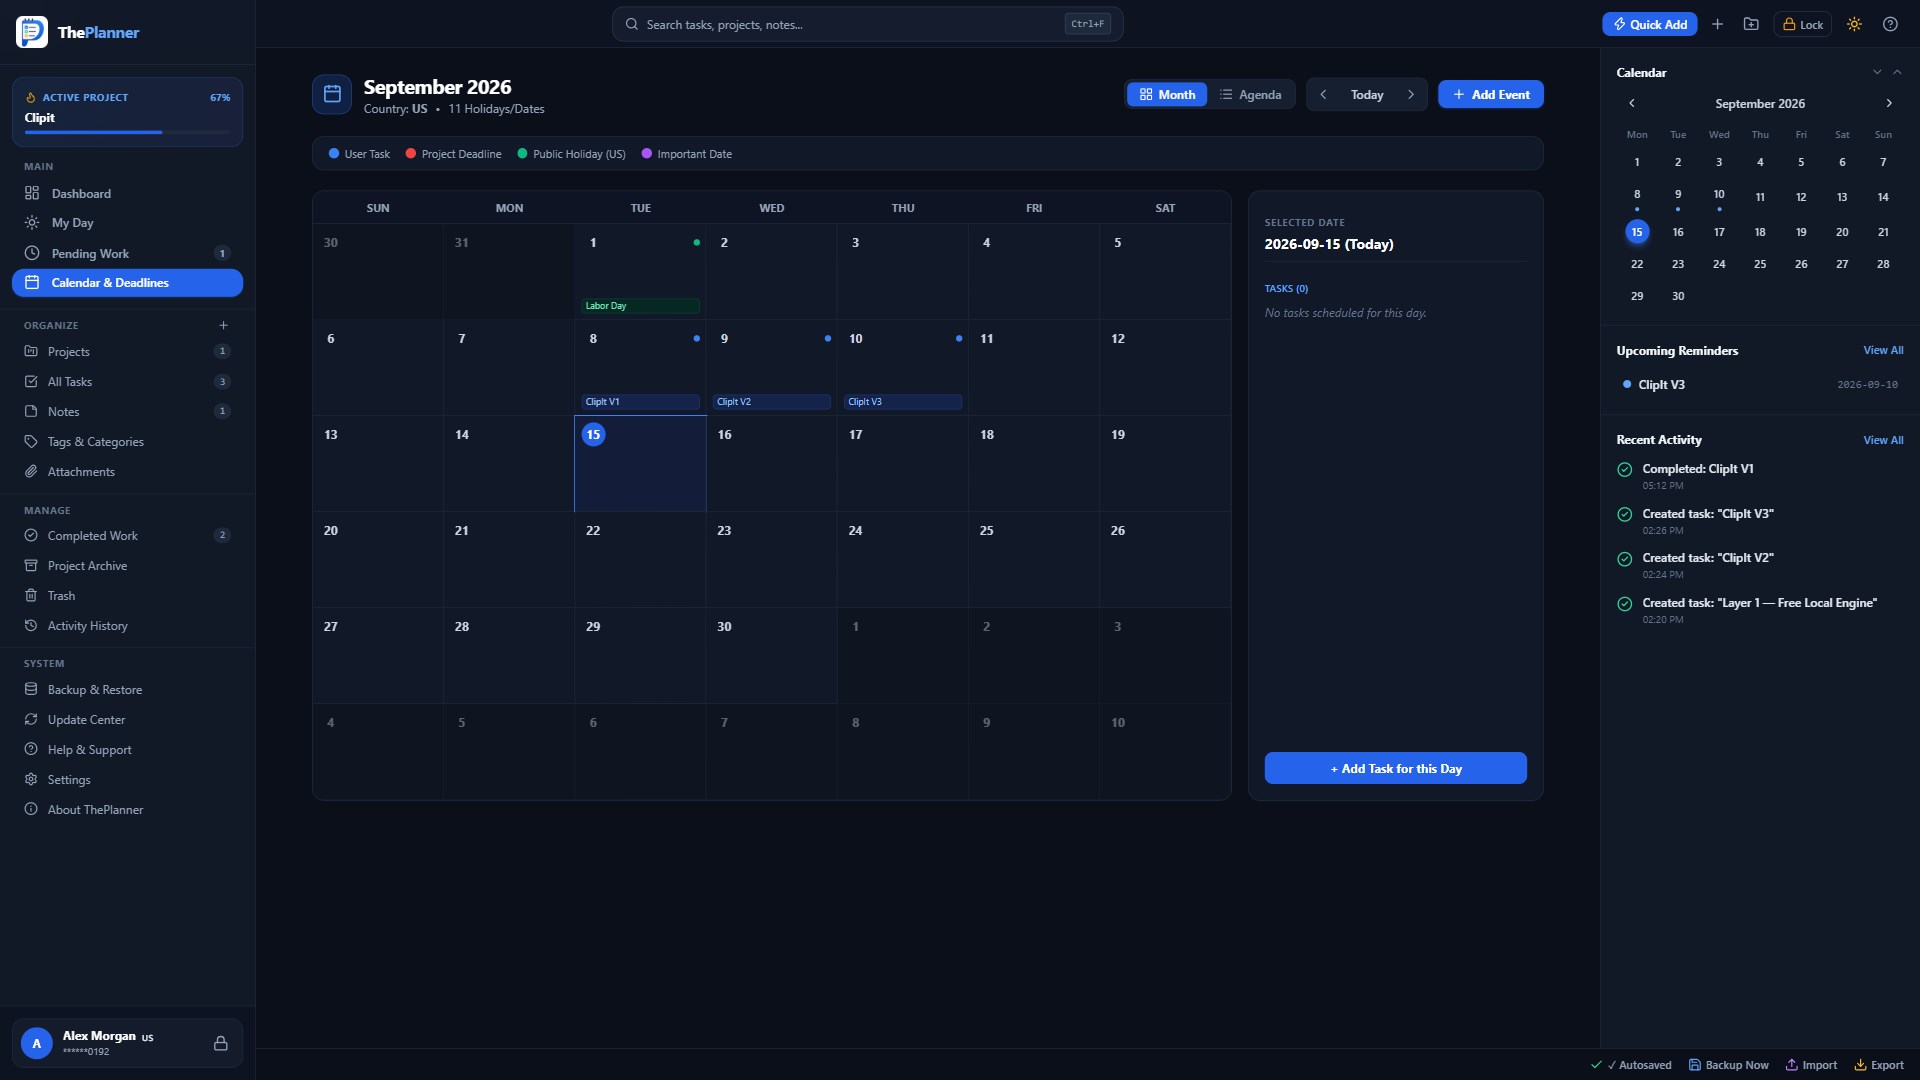Click the Project Deadline legend red dot
The height and width of the screenshot is (1080, 1920).
point(411,153)
